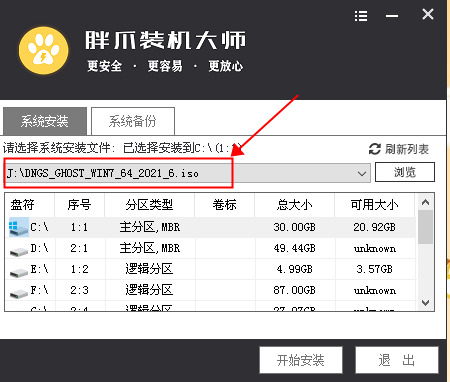Switch to the 系统备份 tab
The height and width of the screenshot is (382, 450).
pyautogui.click(x=133, y=121)
